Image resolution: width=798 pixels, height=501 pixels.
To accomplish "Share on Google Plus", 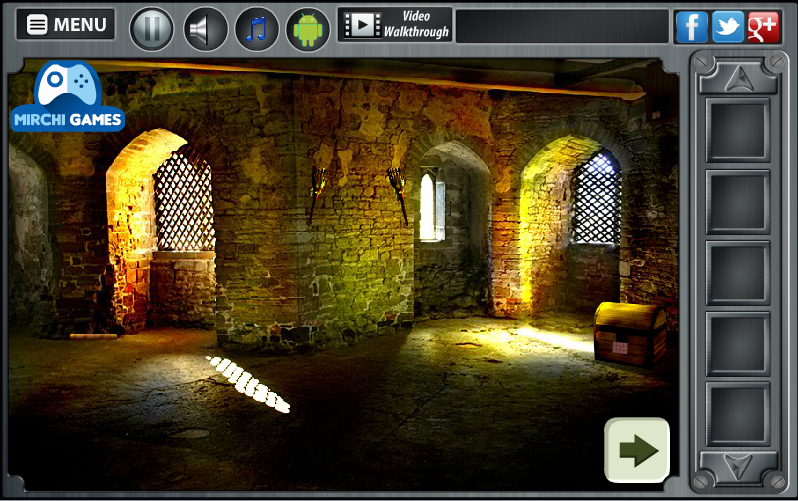I will pos(763,27).
